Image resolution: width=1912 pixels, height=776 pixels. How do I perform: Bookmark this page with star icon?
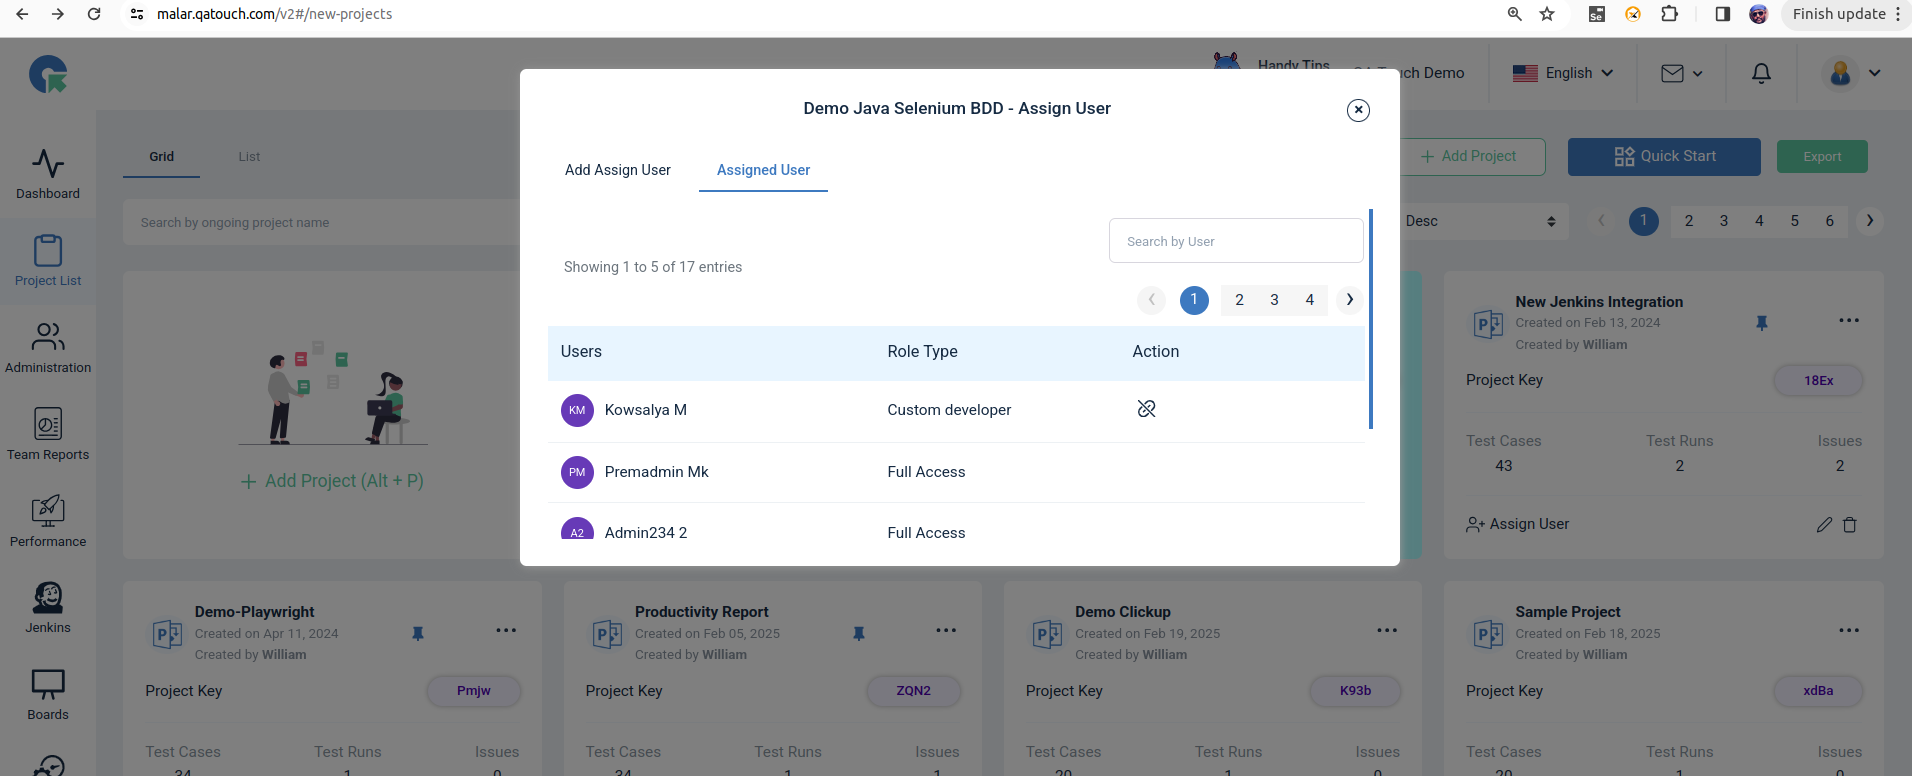tap(1547, 14)
